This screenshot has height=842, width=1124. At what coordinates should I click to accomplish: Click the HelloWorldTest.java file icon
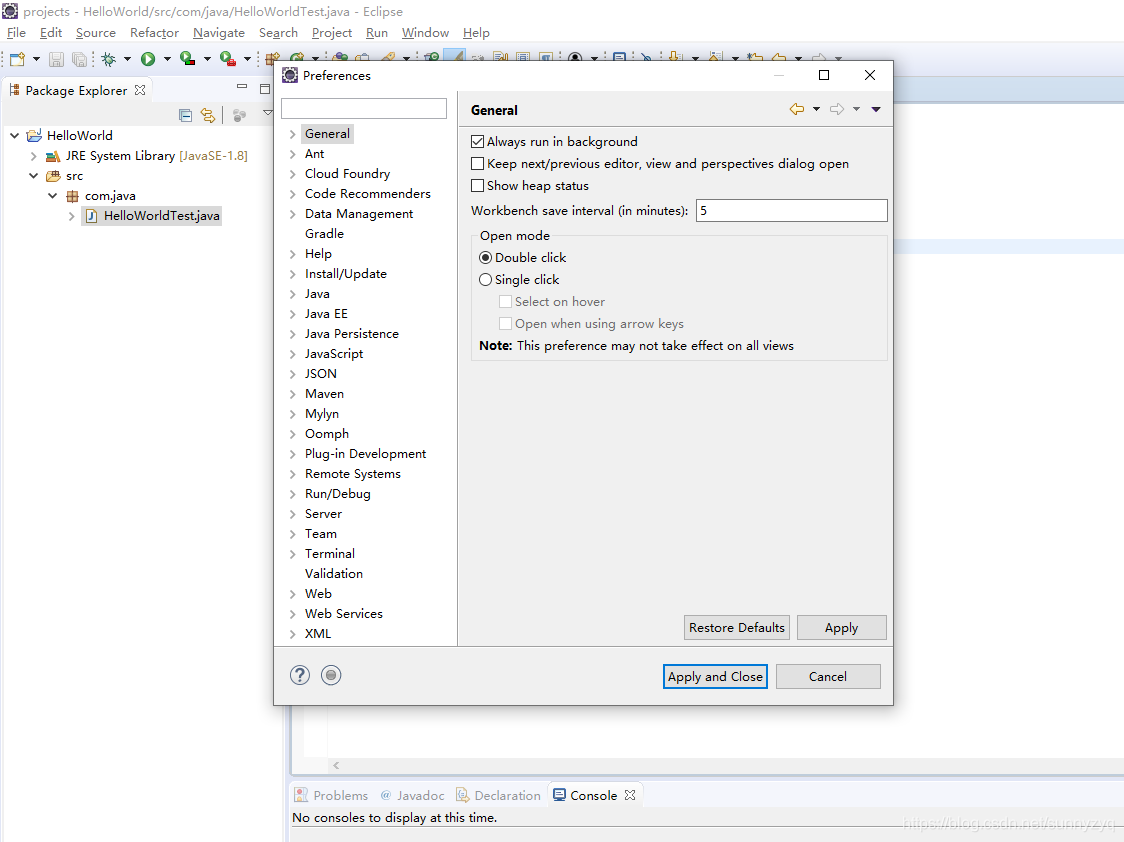coord(91,216)
